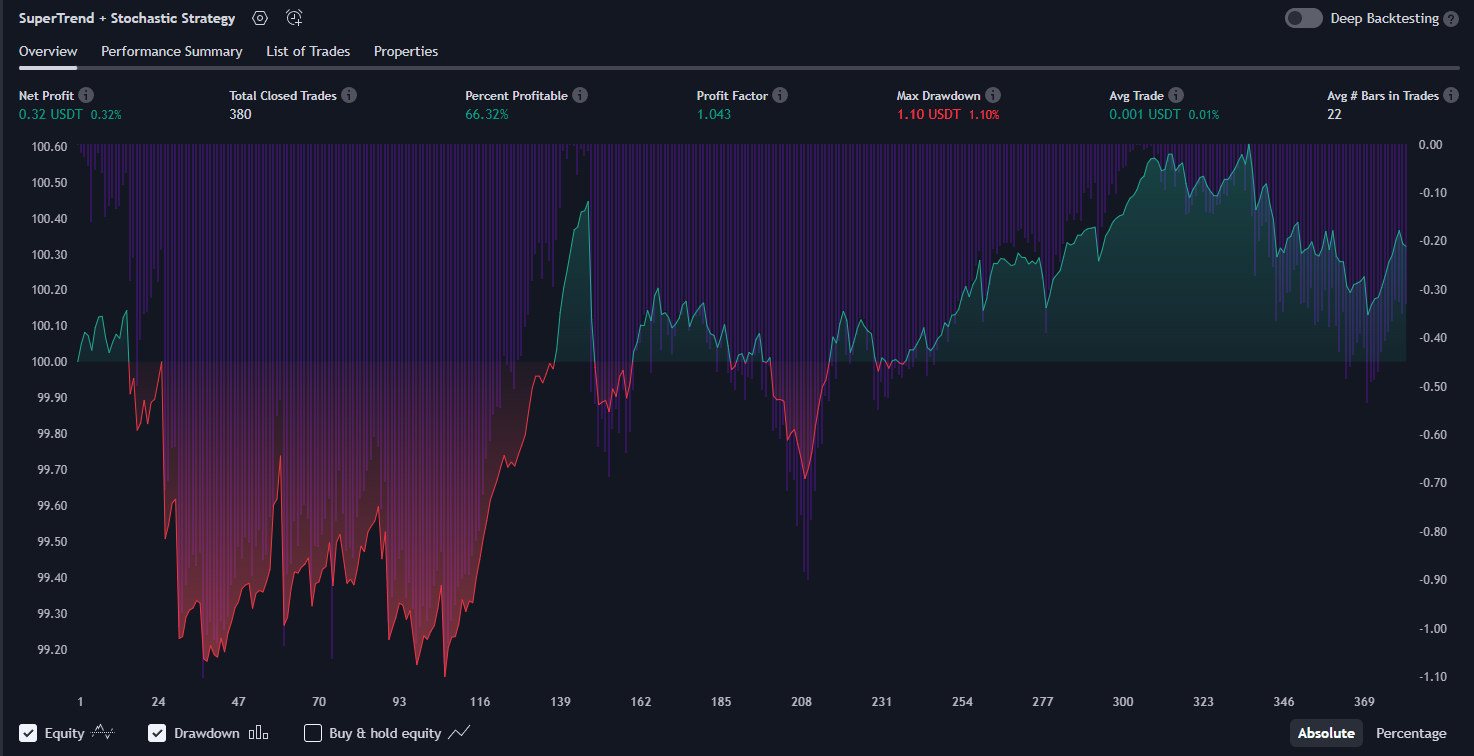The height and width of the screenshot is (756, 1474).
Task: Click the Equity line chart icon
Action: point(103,733)
